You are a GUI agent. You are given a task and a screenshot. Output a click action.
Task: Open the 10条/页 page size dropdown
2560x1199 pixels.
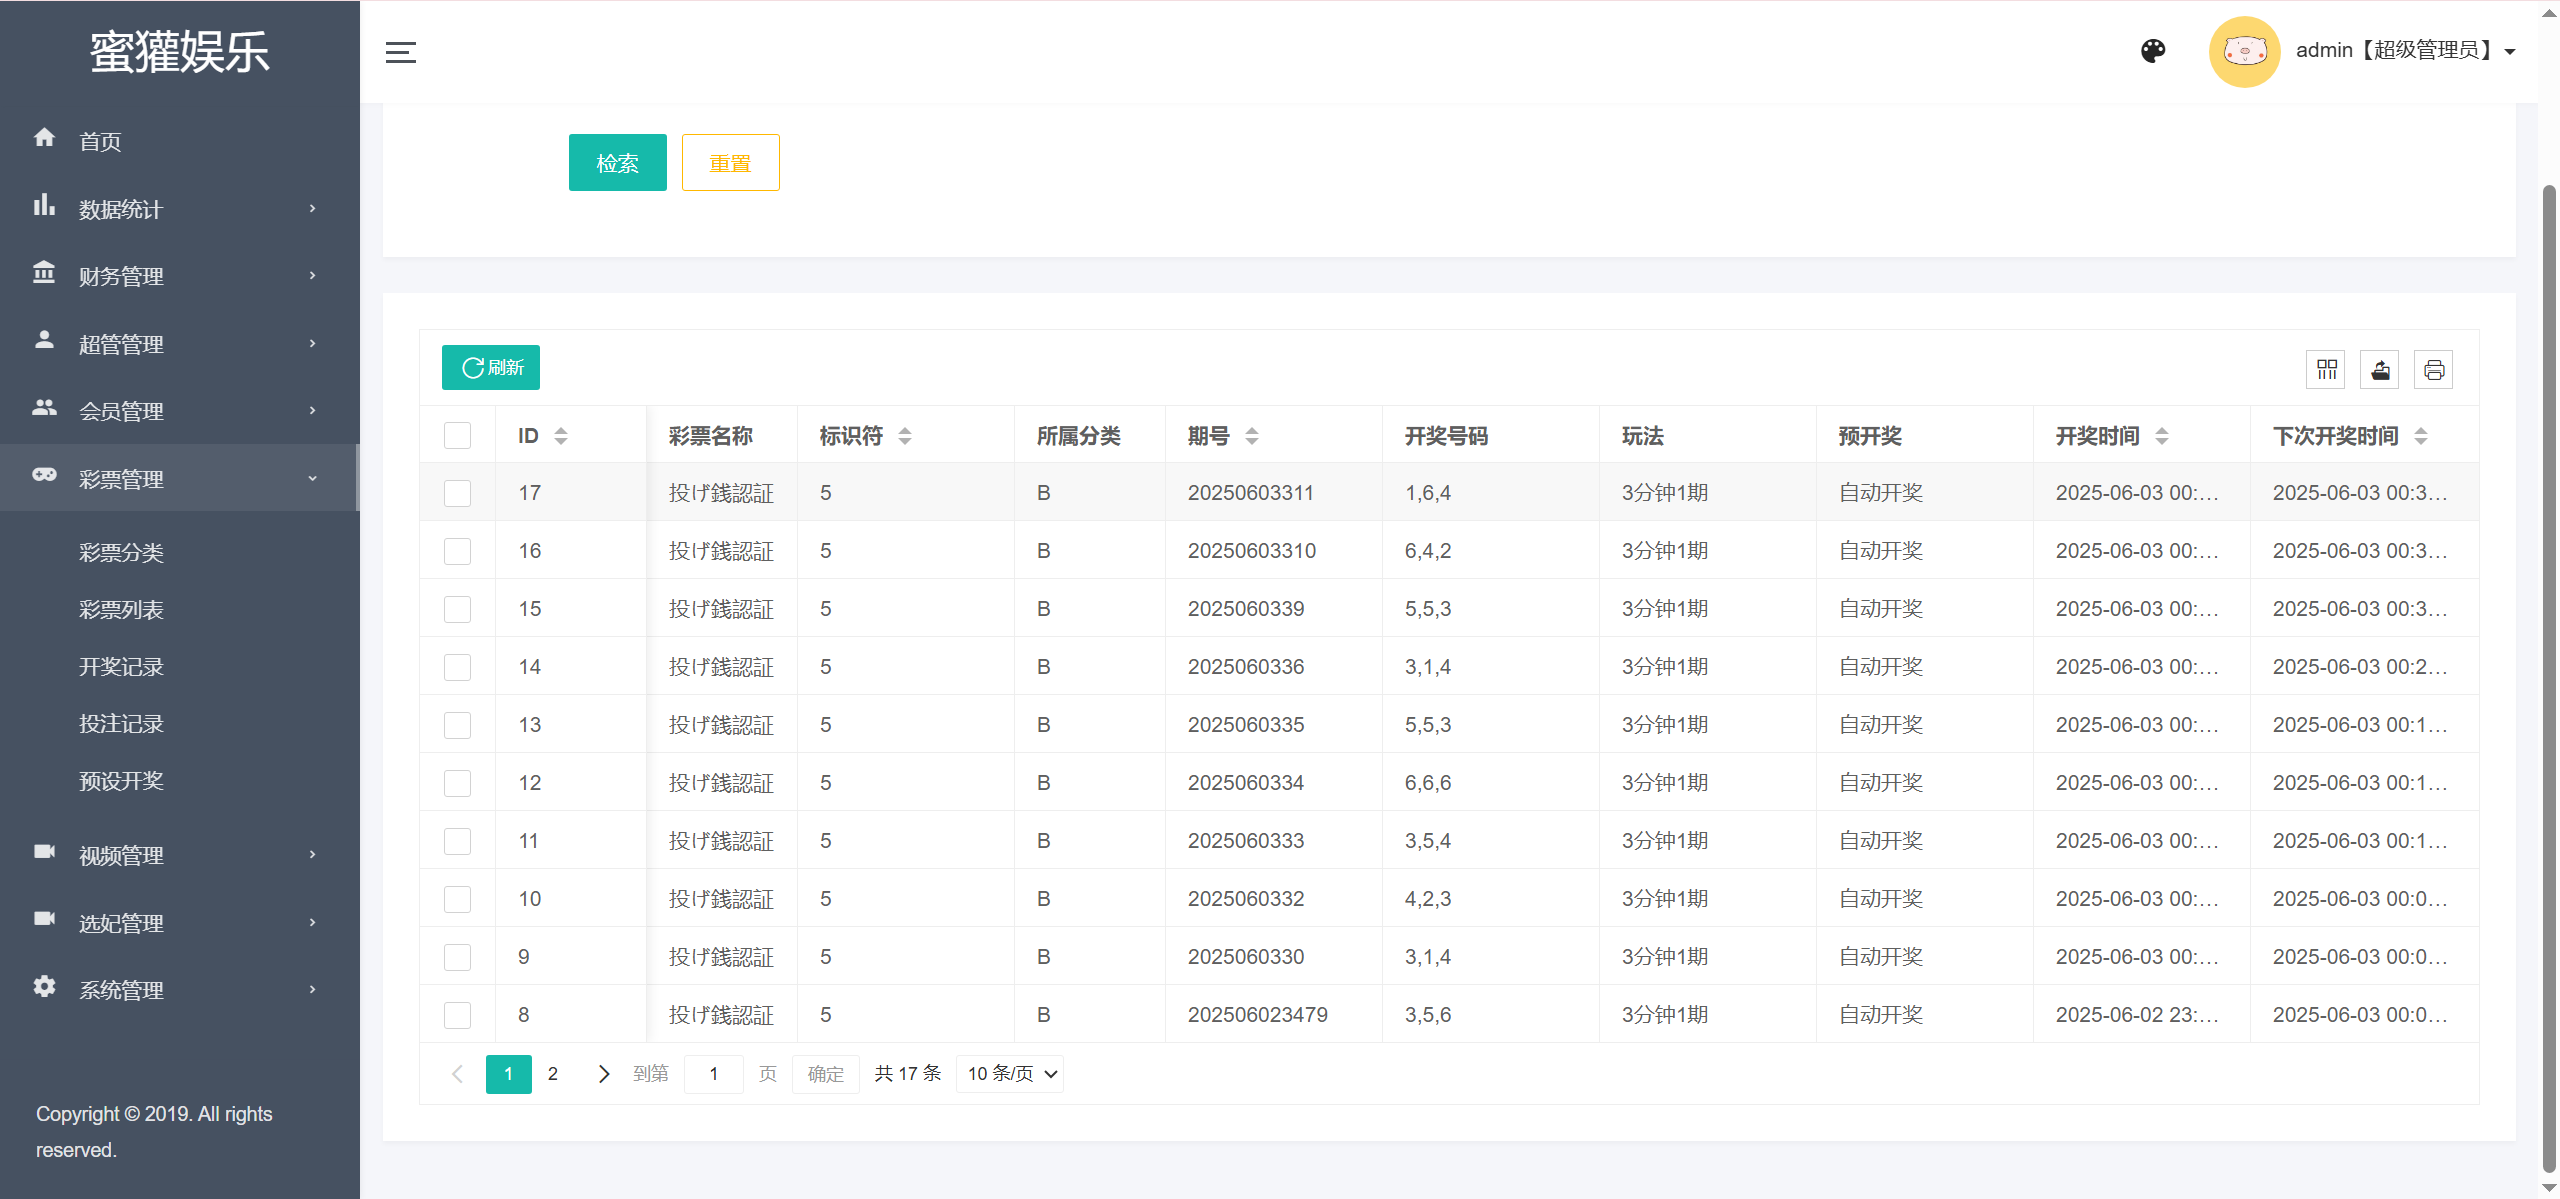click(x=1009, y=1073)
